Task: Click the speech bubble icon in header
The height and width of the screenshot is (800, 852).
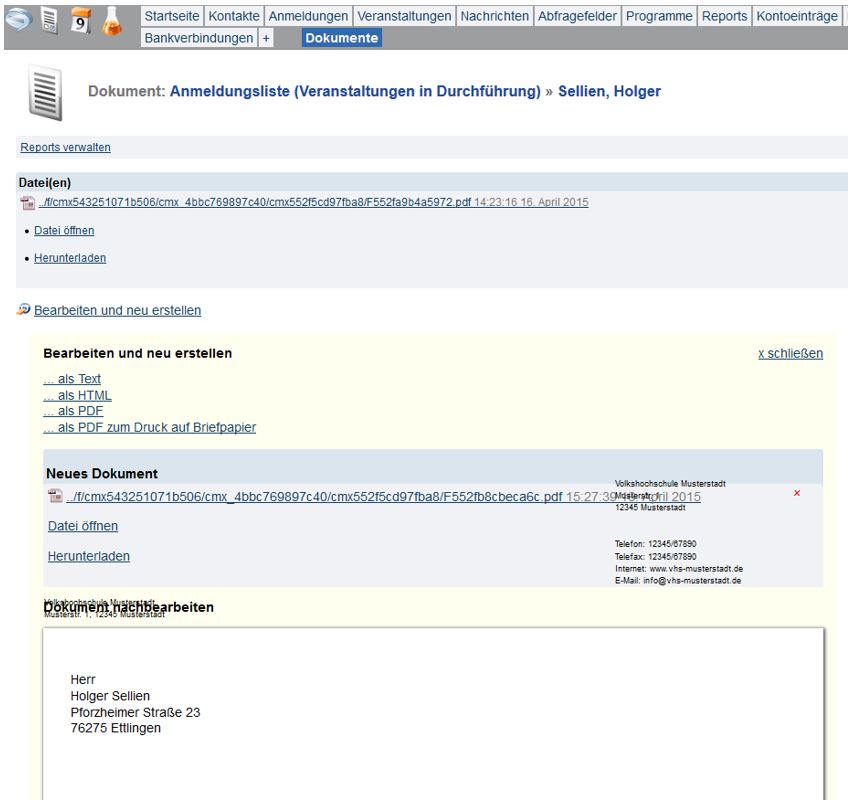Action: point(18,19)
